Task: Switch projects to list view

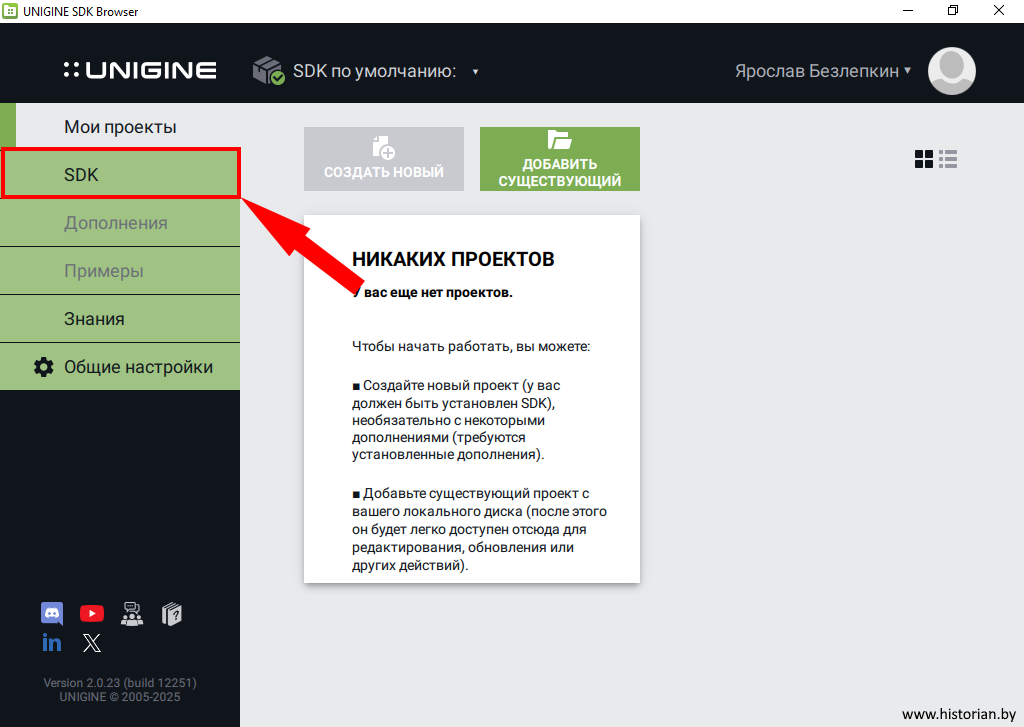Action: pos(949,159)
